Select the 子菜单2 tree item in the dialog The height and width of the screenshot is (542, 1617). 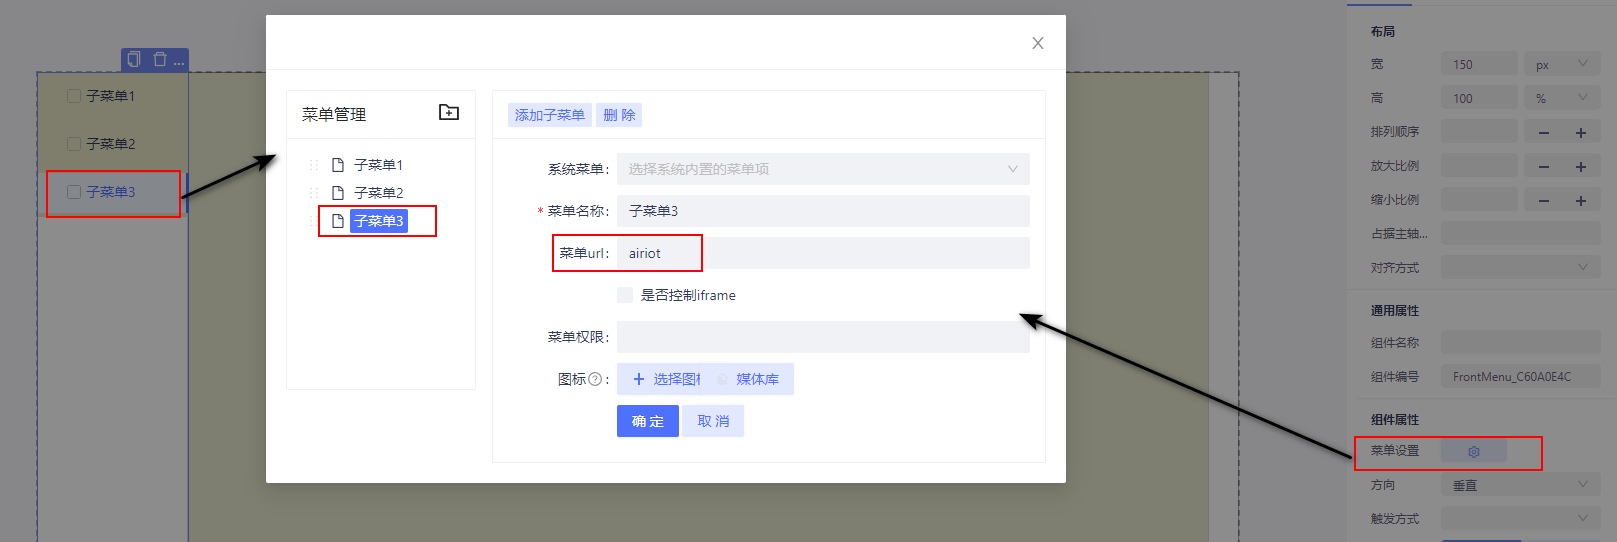pos(378,193)
